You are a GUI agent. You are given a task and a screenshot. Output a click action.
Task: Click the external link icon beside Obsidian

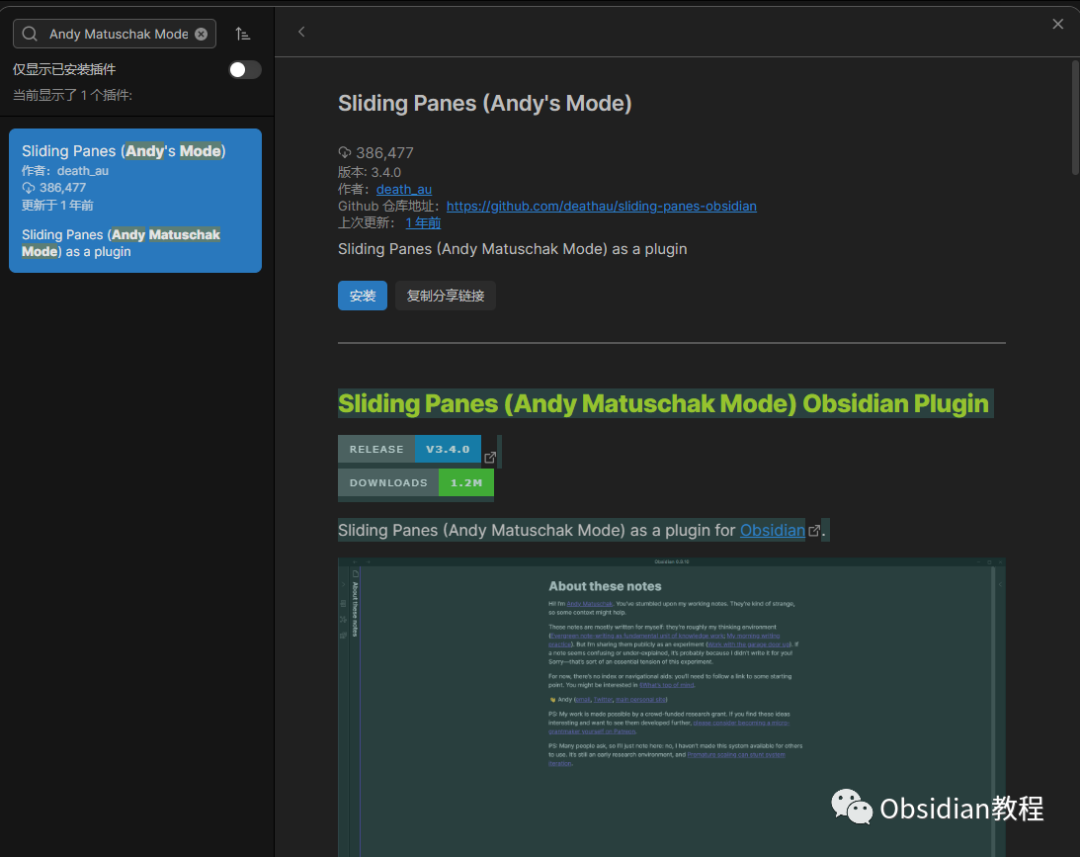(814, 530)
